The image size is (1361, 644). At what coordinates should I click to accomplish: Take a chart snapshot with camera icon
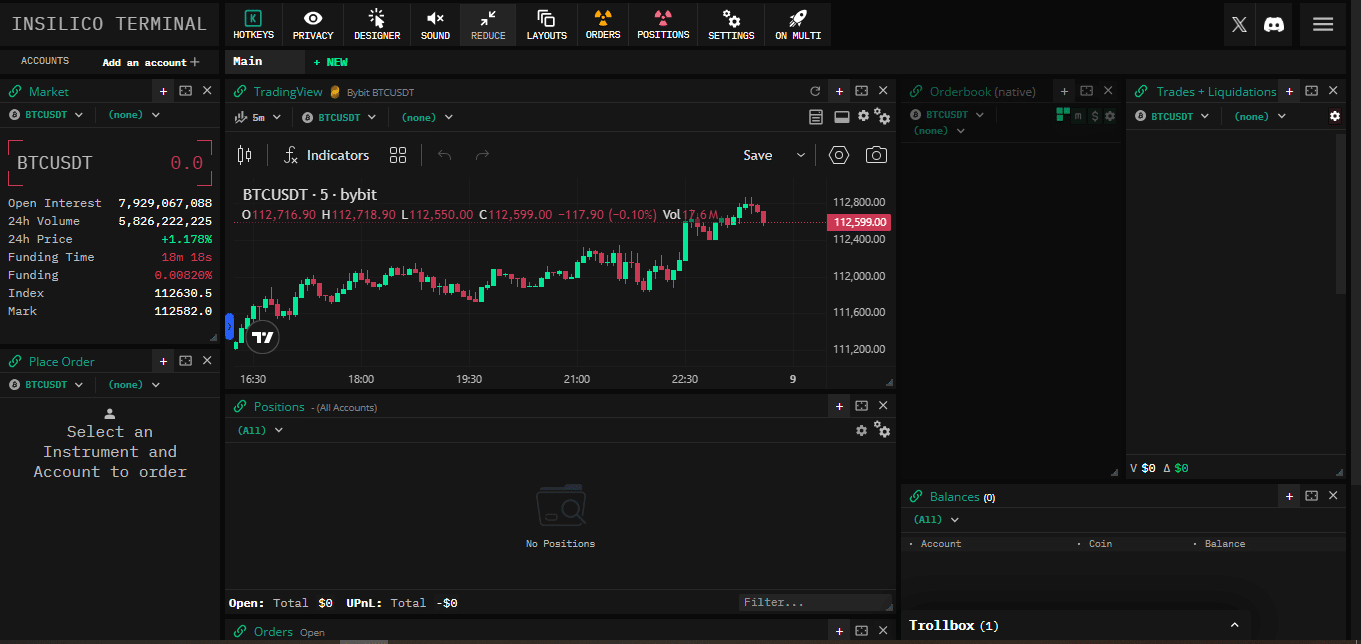pyautogui.click(x=876, y=155)
